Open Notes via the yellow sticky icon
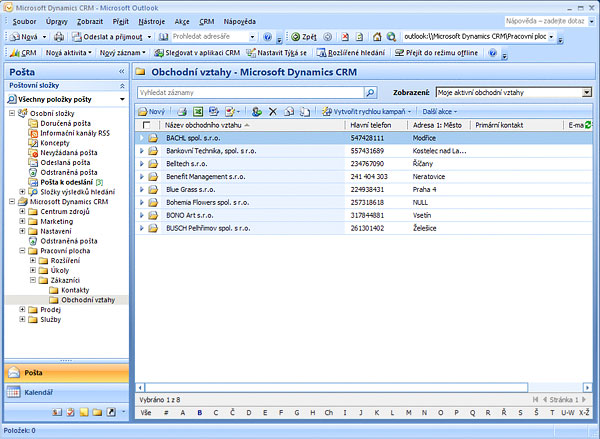This screenshot has width=600, height=439. tap(84, 412)
